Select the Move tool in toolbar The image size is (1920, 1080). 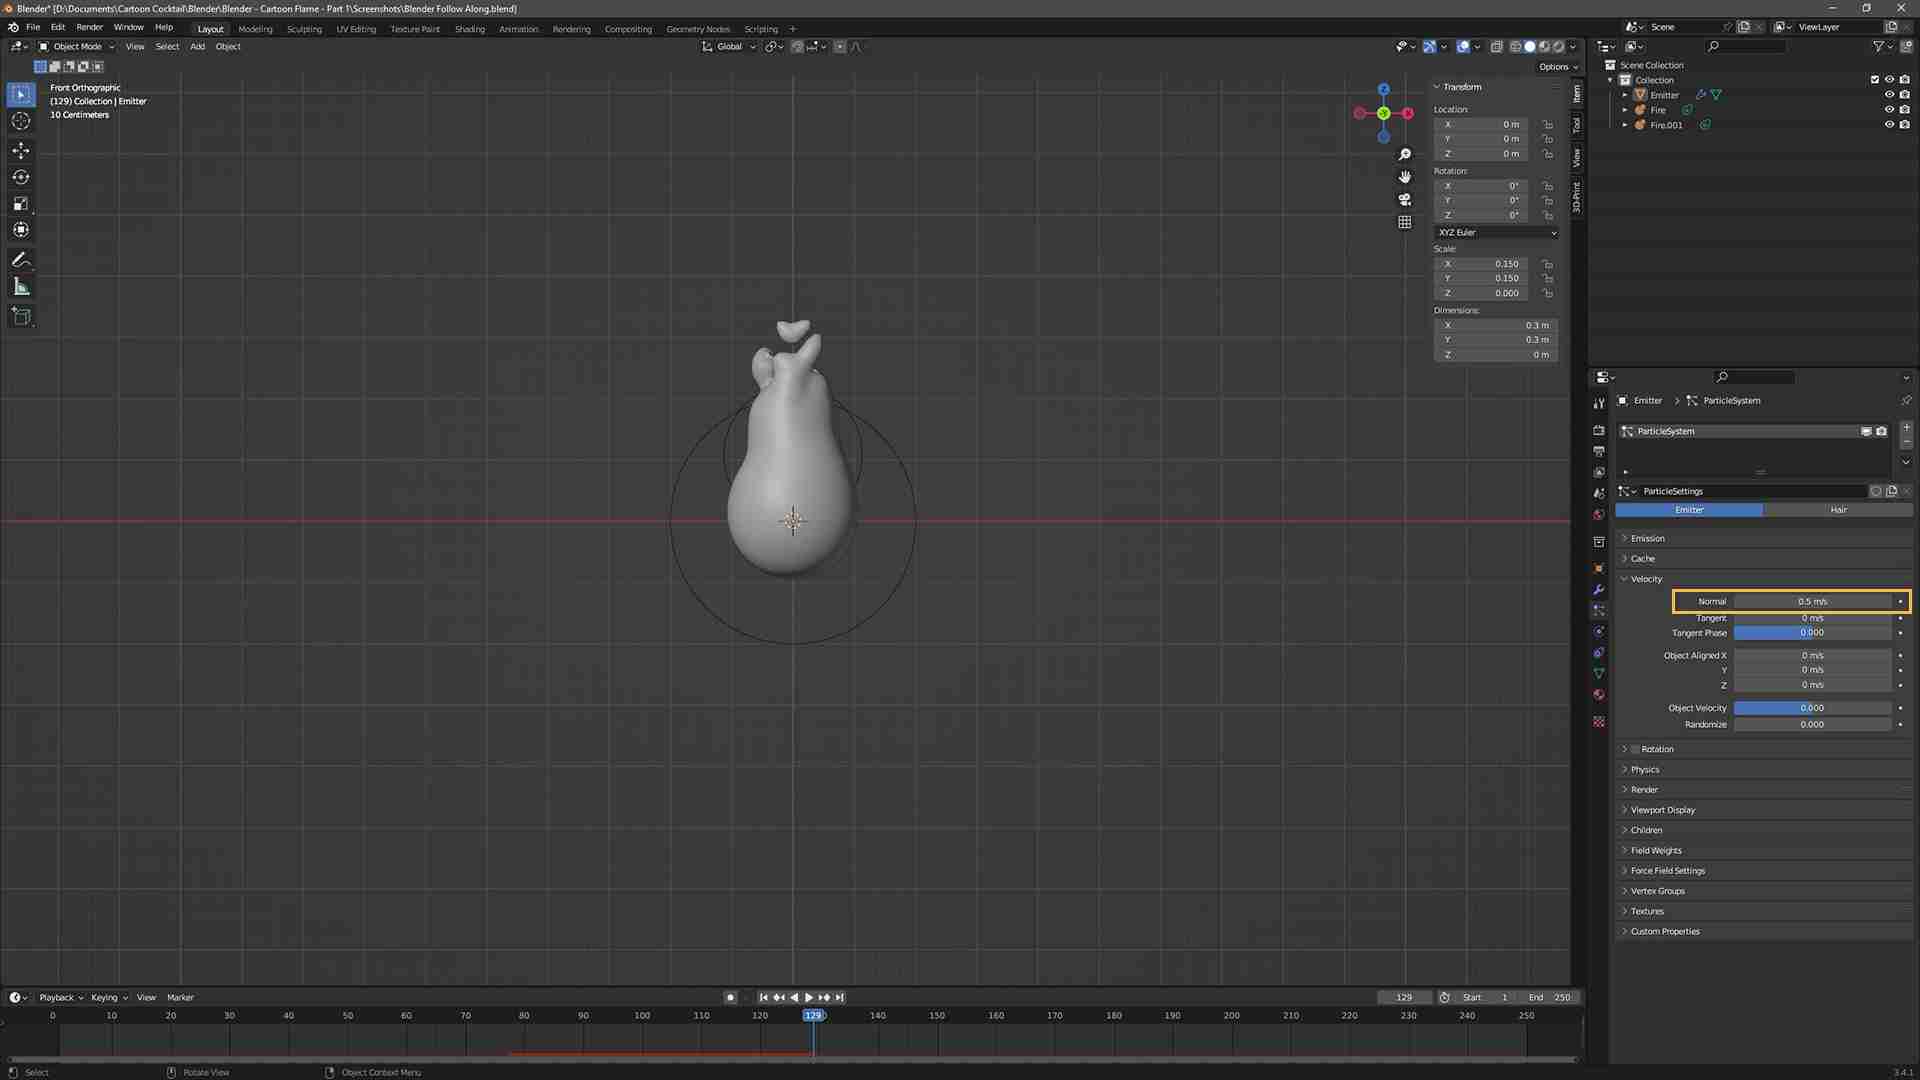21,150
